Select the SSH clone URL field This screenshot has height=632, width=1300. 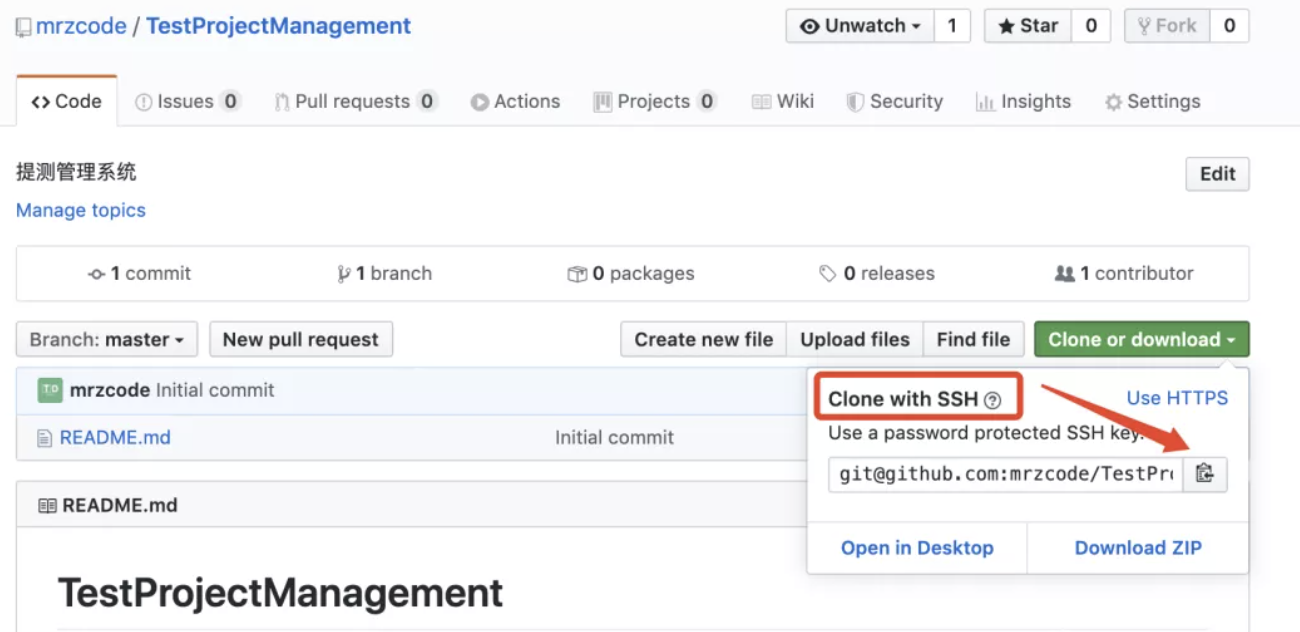click(1005, 474)
